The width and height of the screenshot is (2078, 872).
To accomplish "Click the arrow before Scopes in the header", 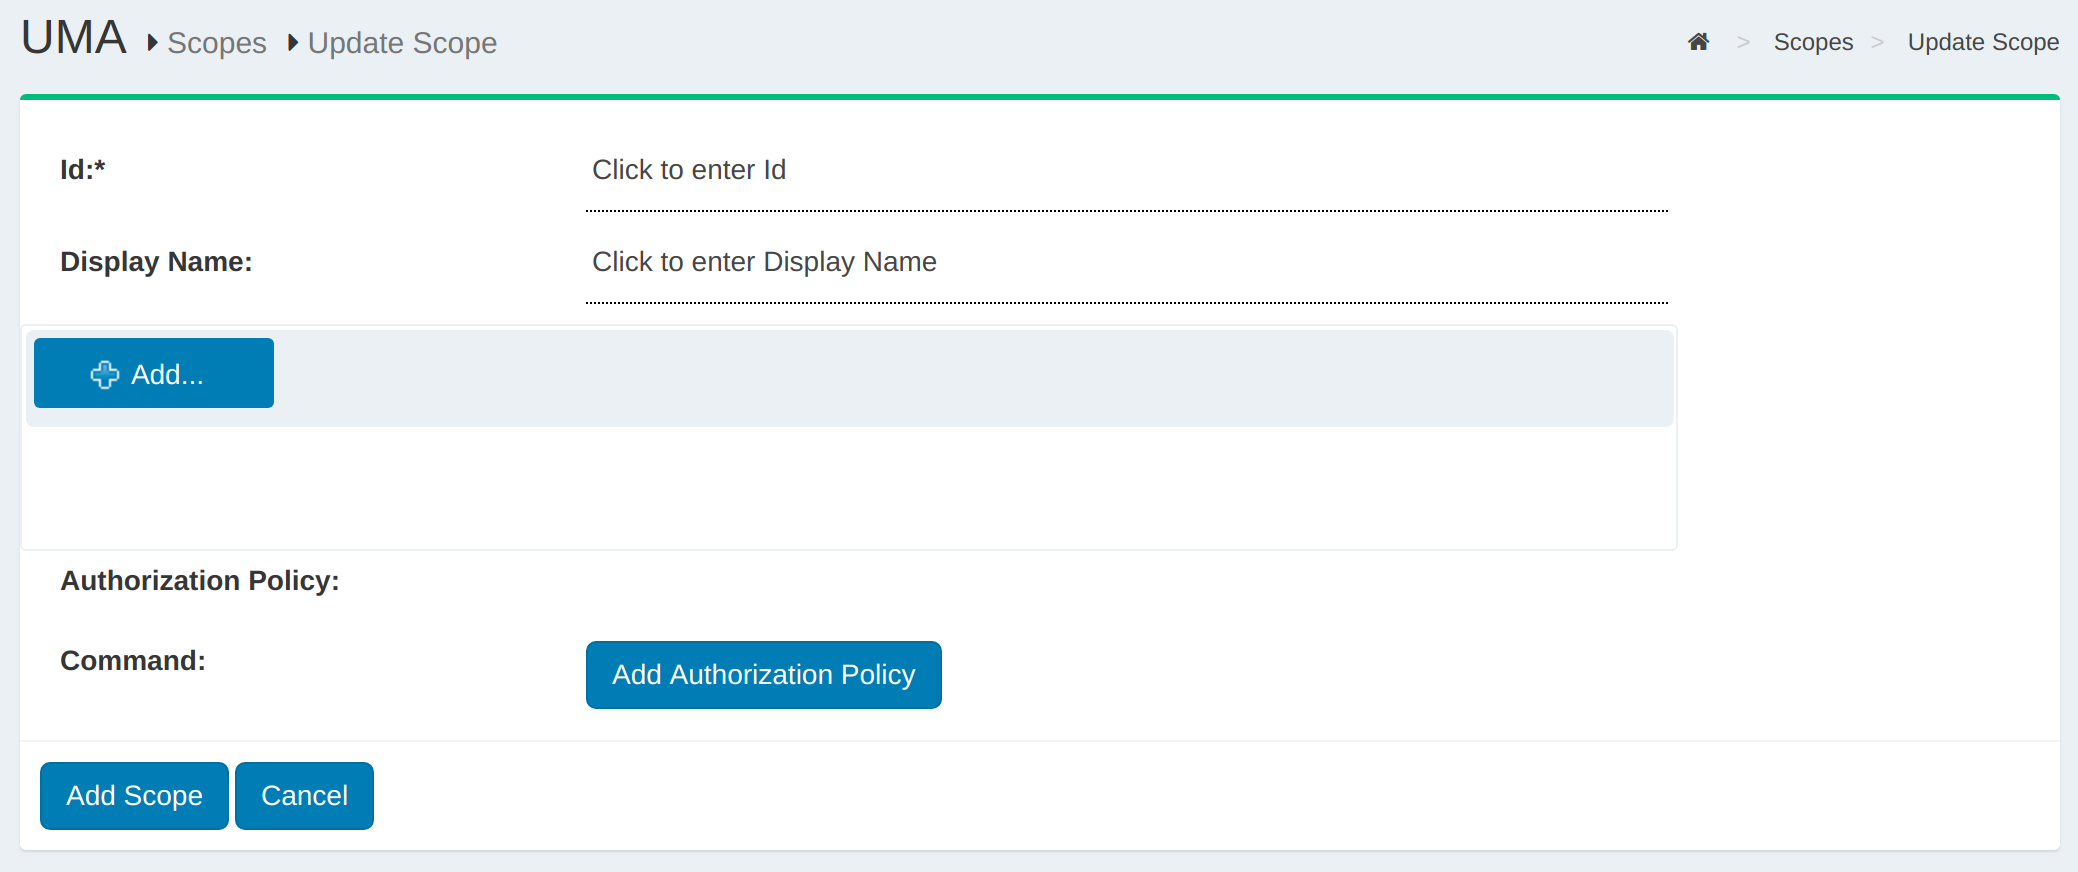I will point(152,43).
